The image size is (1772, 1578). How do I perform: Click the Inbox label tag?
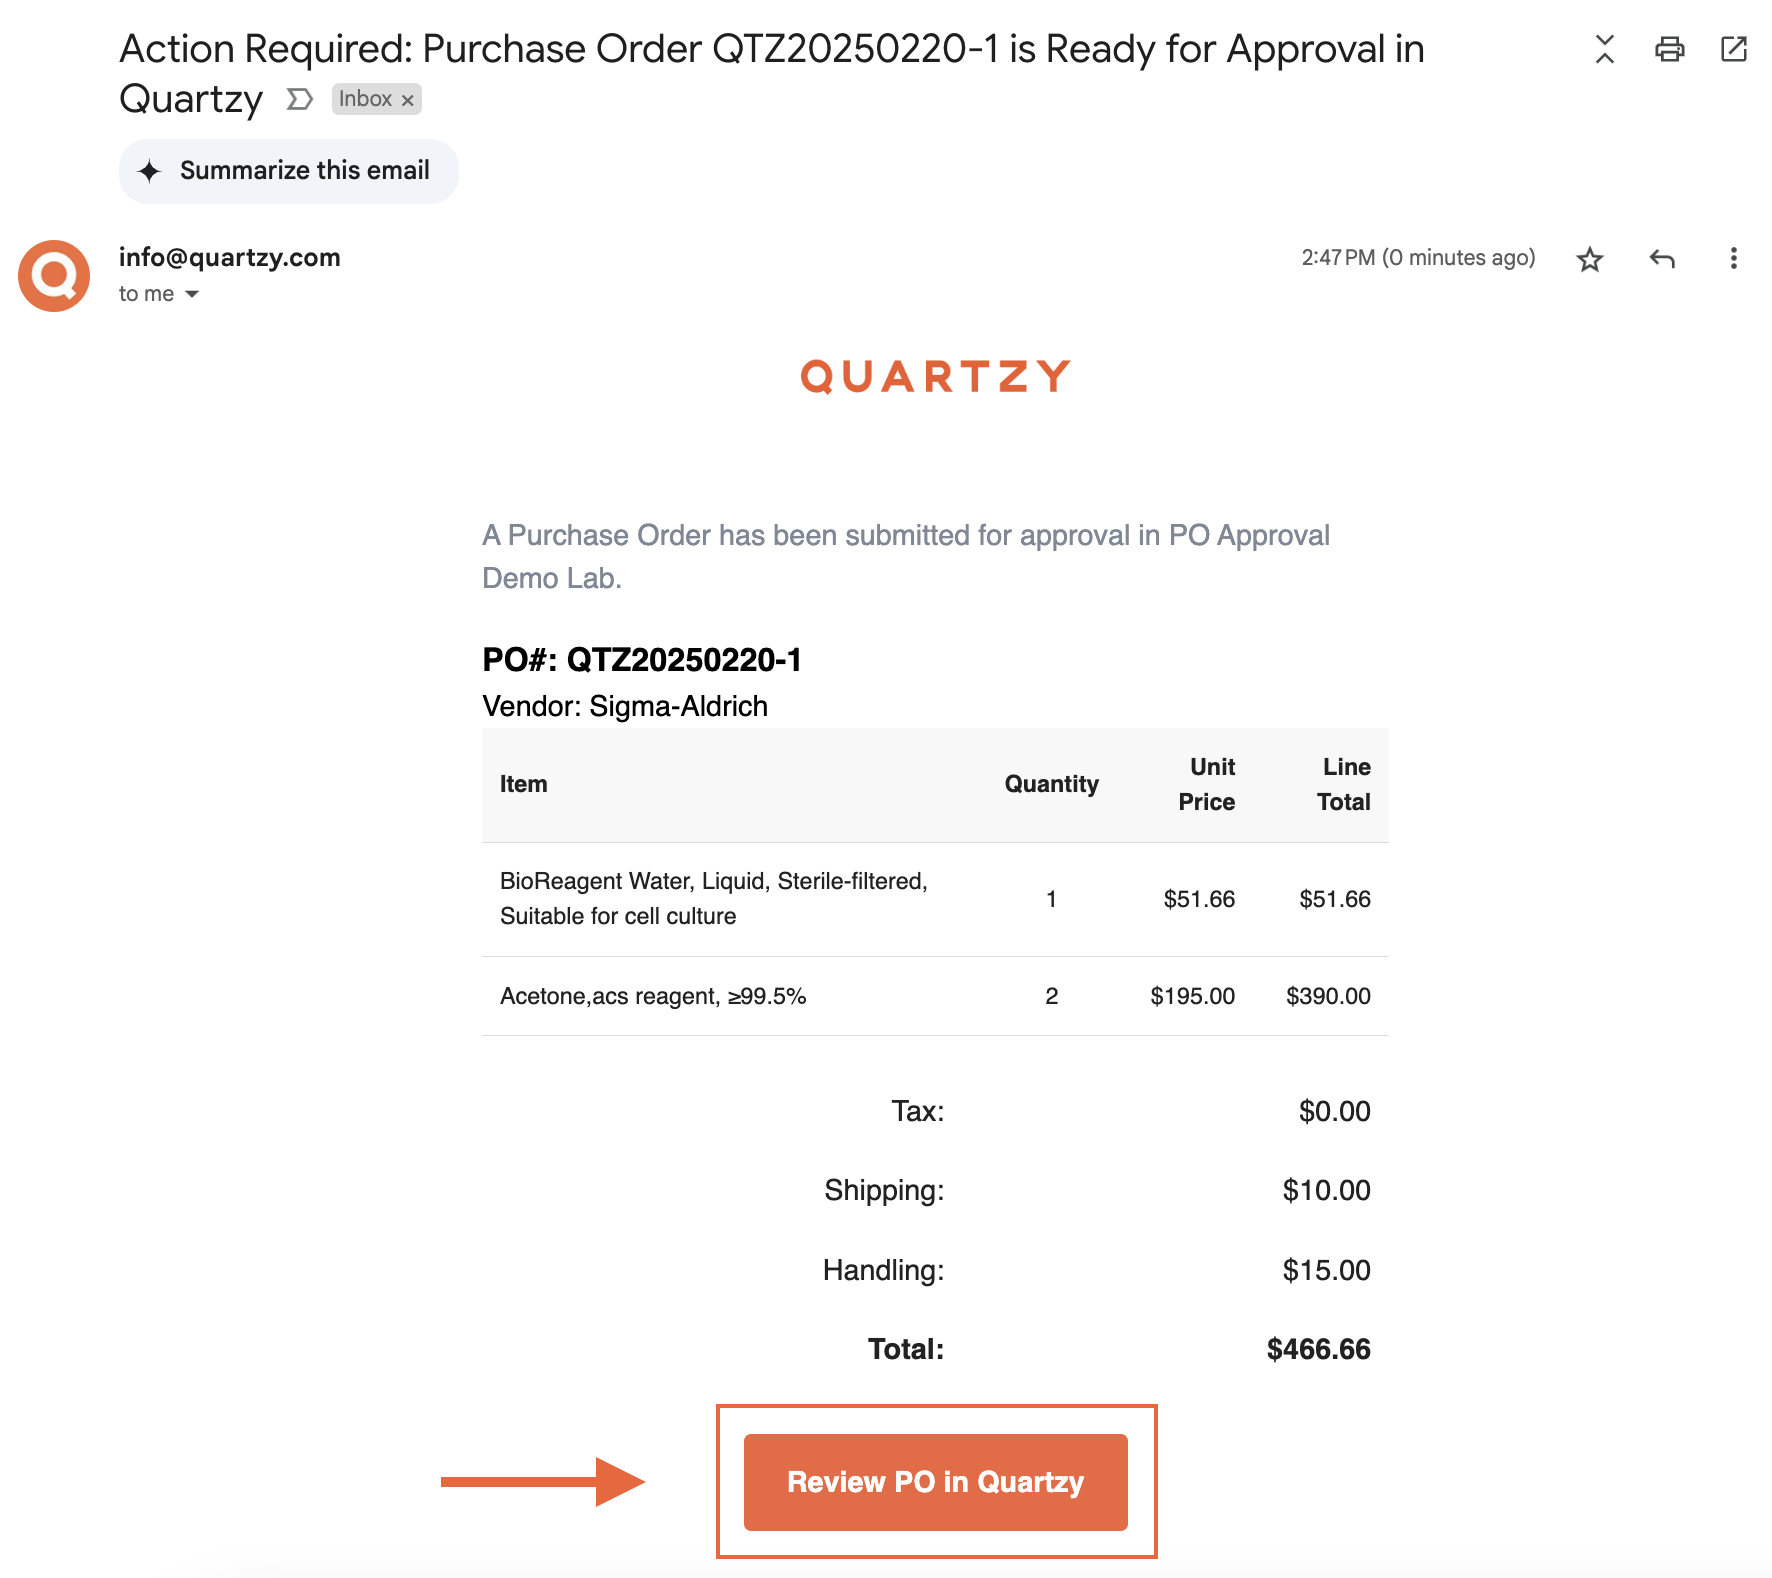tap(366, 99)
